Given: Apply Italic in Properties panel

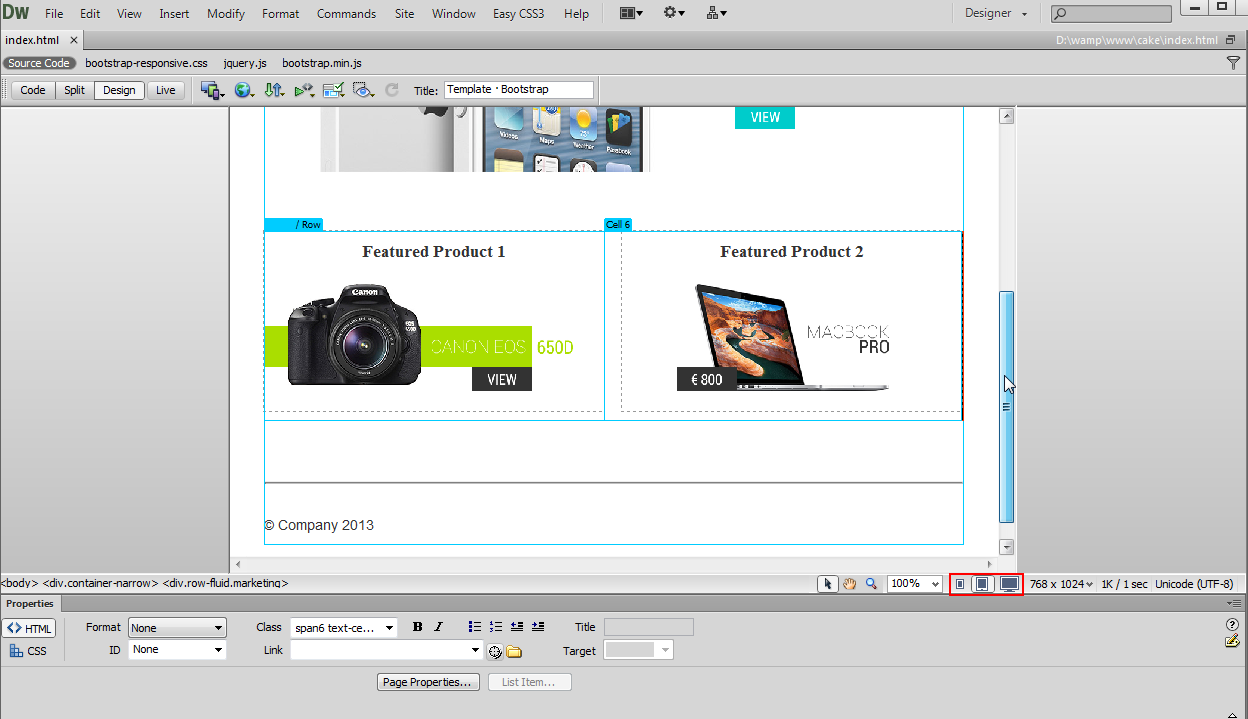Looking at the screenshot, I should coord(438,627).
